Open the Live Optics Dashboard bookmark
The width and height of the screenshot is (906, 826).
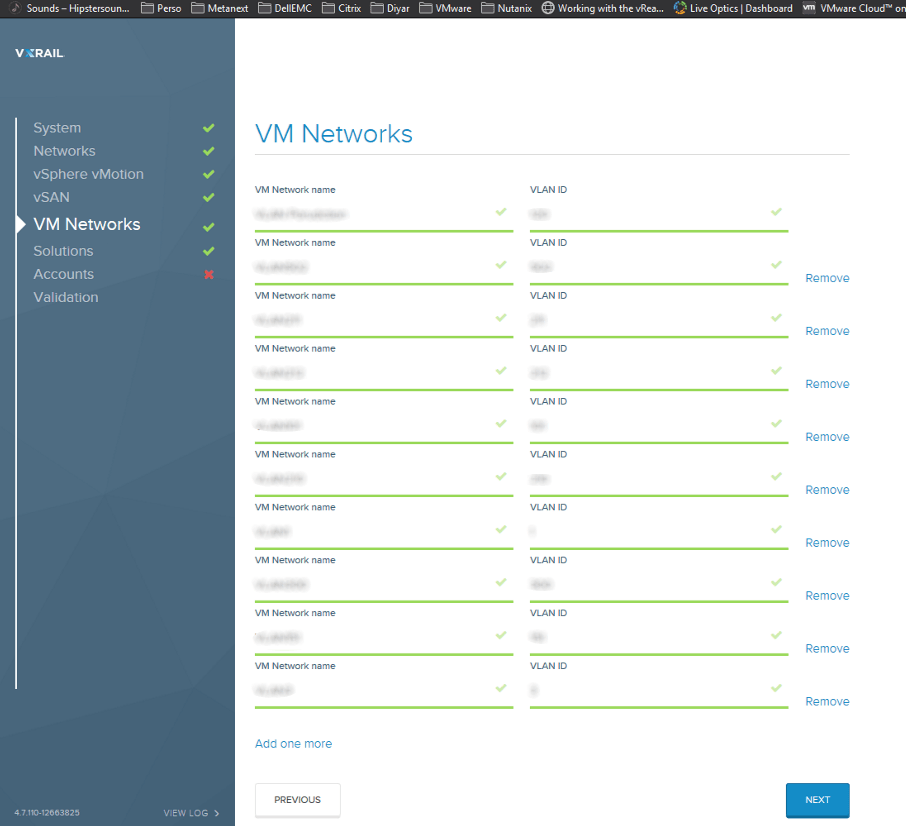click(733, 8)
